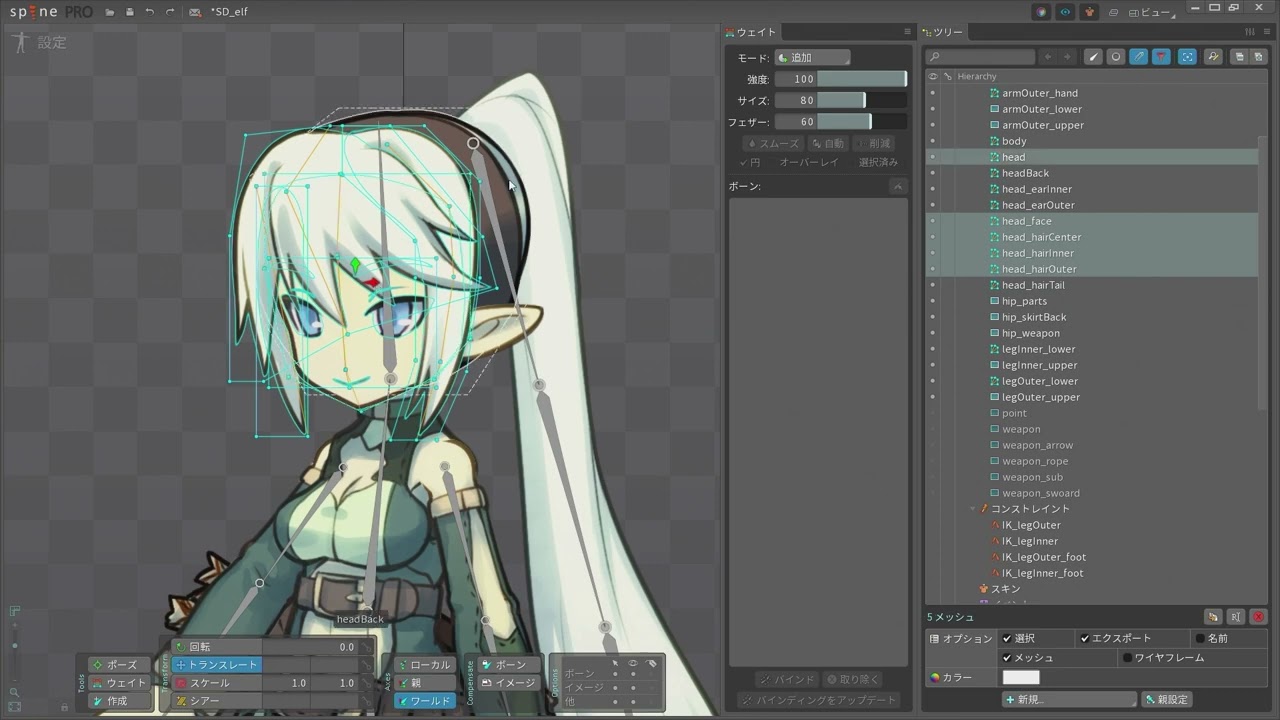Select the head_face tree item
1280x720 pixels.
tap(1027, 221)
